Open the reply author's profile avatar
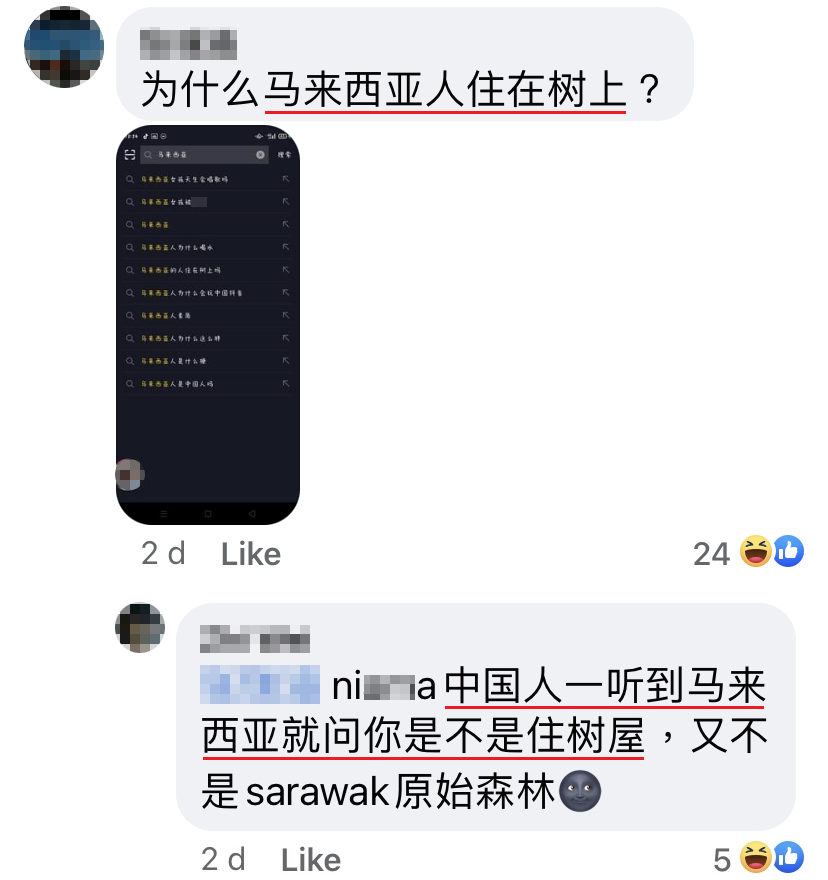 (140, 627)
